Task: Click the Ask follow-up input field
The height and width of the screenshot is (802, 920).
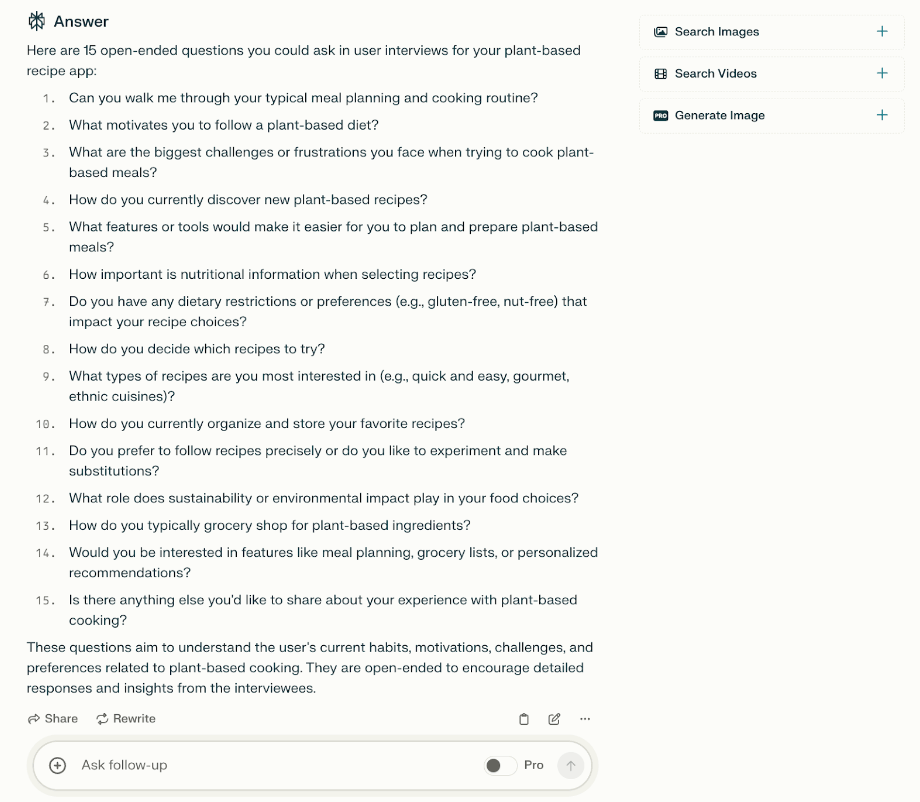Action: (200, 764)
